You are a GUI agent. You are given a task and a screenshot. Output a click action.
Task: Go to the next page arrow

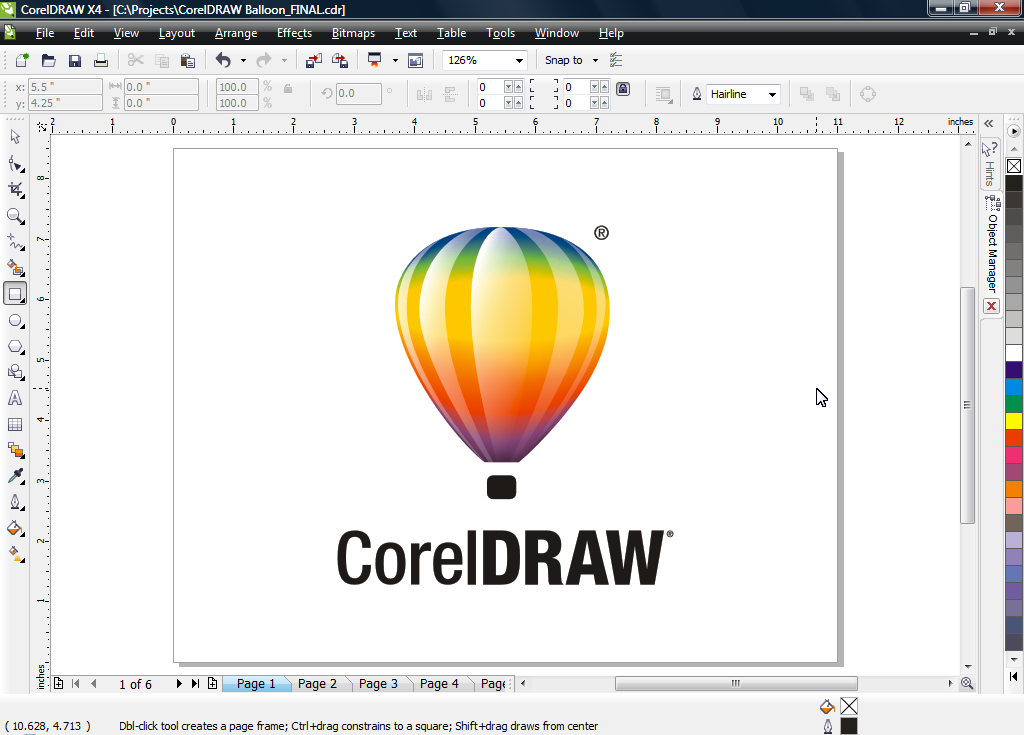pos(179,683)
